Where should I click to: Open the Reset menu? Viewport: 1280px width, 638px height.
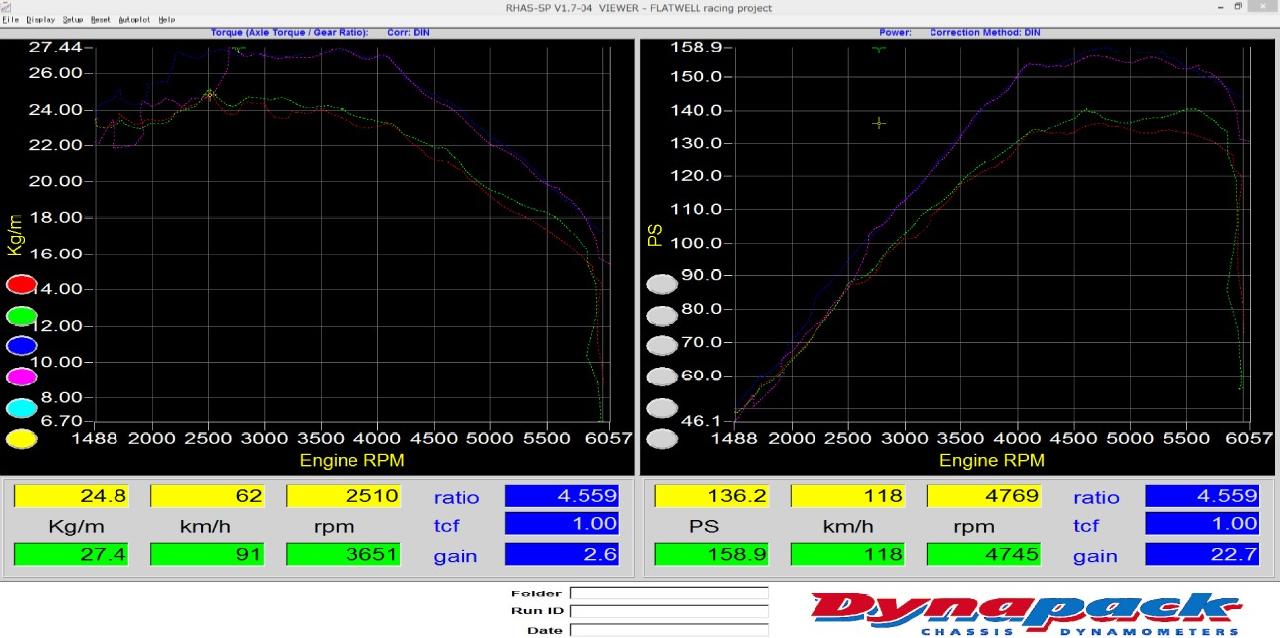pyautogui.click(x=101, y=20)
